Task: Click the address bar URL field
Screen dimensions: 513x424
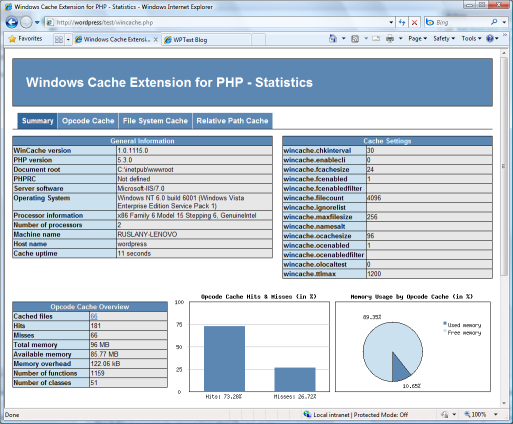Action: [x=217, y=22]
